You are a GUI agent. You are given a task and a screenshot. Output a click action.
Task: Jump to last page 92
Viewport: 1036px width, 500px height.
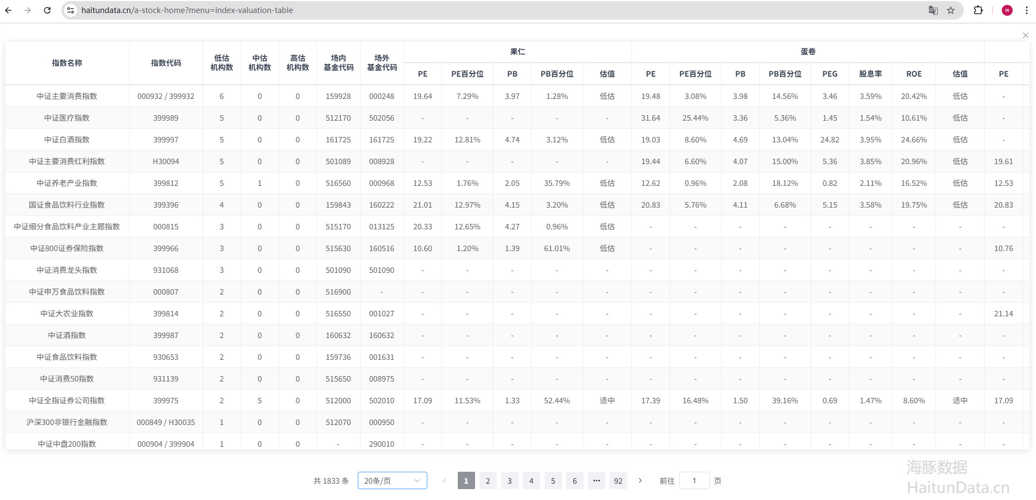pyautogui.click(x=618, y=481)
